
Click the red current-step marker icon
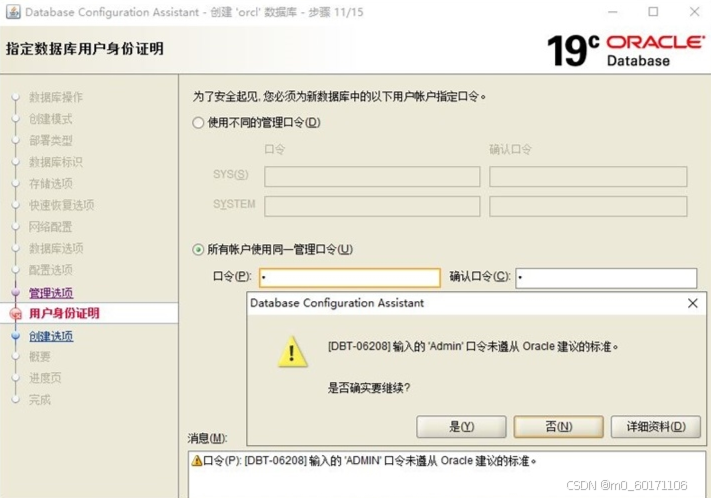16,313
